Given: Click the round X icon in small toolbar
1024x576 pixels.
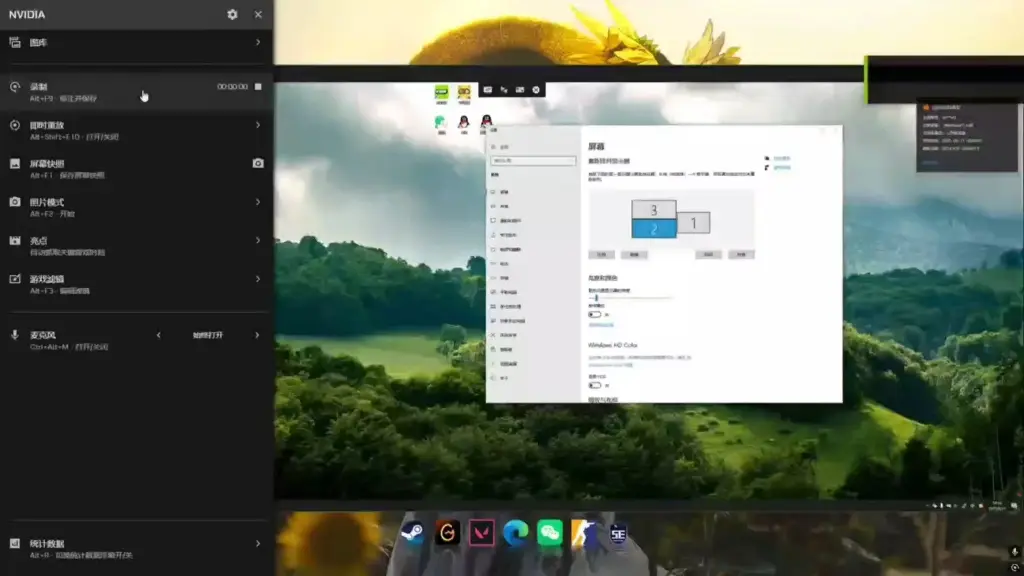Looking at the screenshot, I should (x=536, y=90).
